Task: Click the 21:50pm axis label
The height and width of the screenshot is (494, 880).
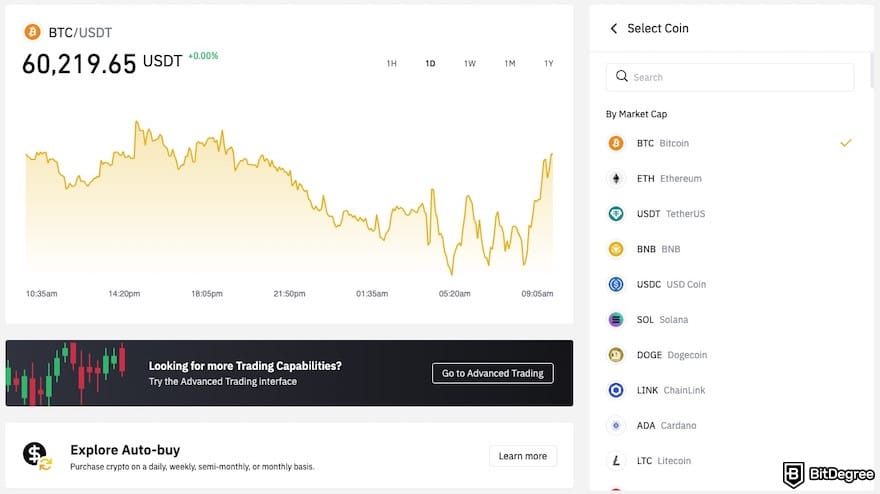Action: click(x=290, y=294)
